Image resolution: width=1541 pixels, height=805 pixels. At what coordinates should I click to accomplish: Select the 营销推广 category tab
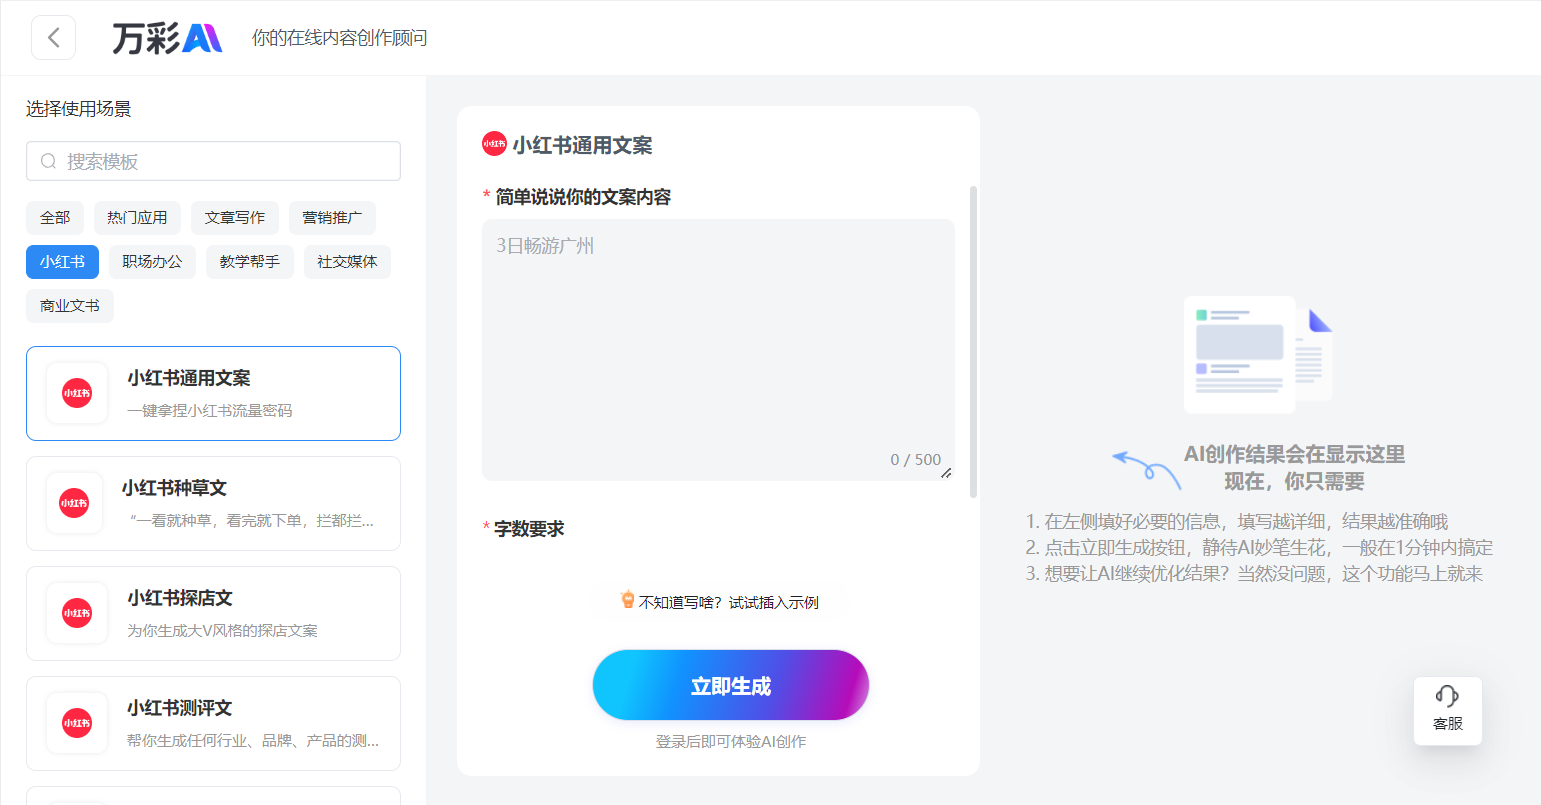click(x=332, y=218)
